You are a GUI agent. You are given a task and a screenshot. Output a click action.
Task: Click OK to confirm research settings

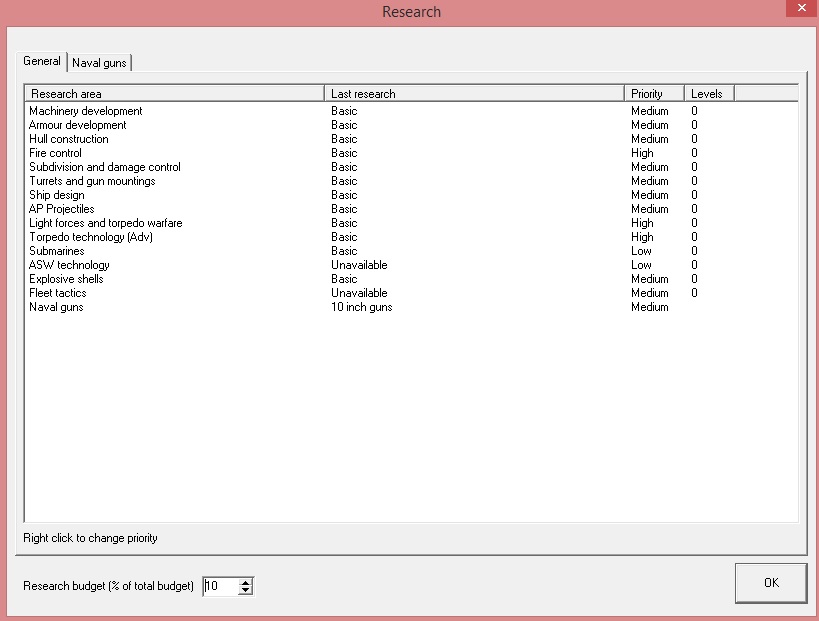point(771,583)
